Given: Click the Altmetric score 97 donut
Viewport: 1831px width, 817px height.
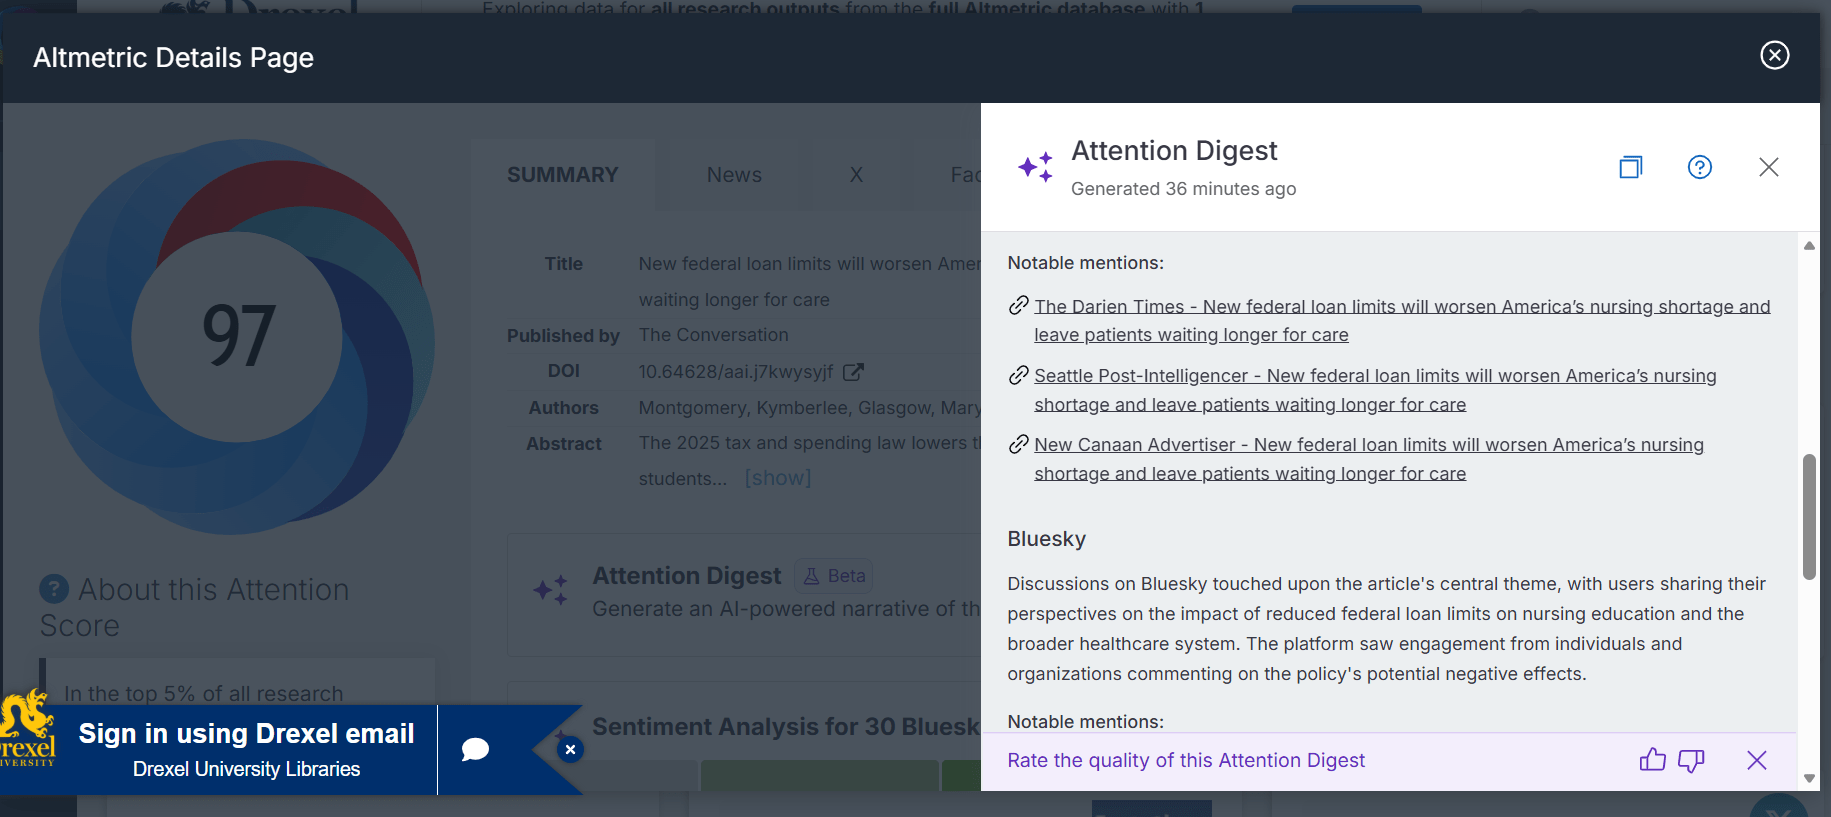Looking at the screenshot, I should click(237, 336).
